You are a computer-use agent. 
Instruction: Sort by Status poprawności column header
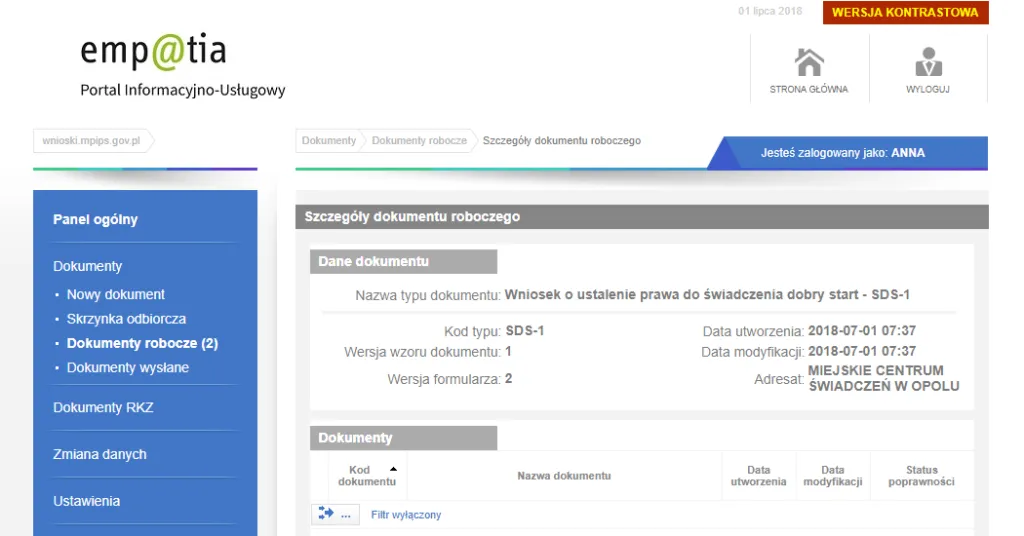pyautogui.click(x=921, y=476)
